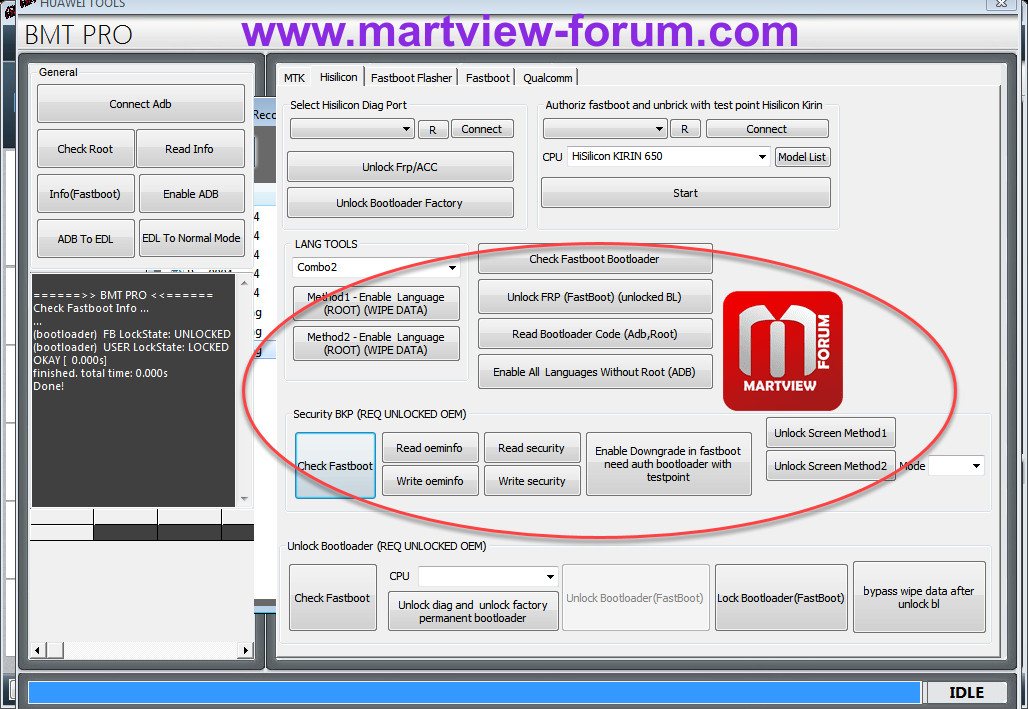Image resolution: width=1028 pixels, height=709 pixels.
Task: Click log scrollbar up arrow
Action: pos(244,283)
